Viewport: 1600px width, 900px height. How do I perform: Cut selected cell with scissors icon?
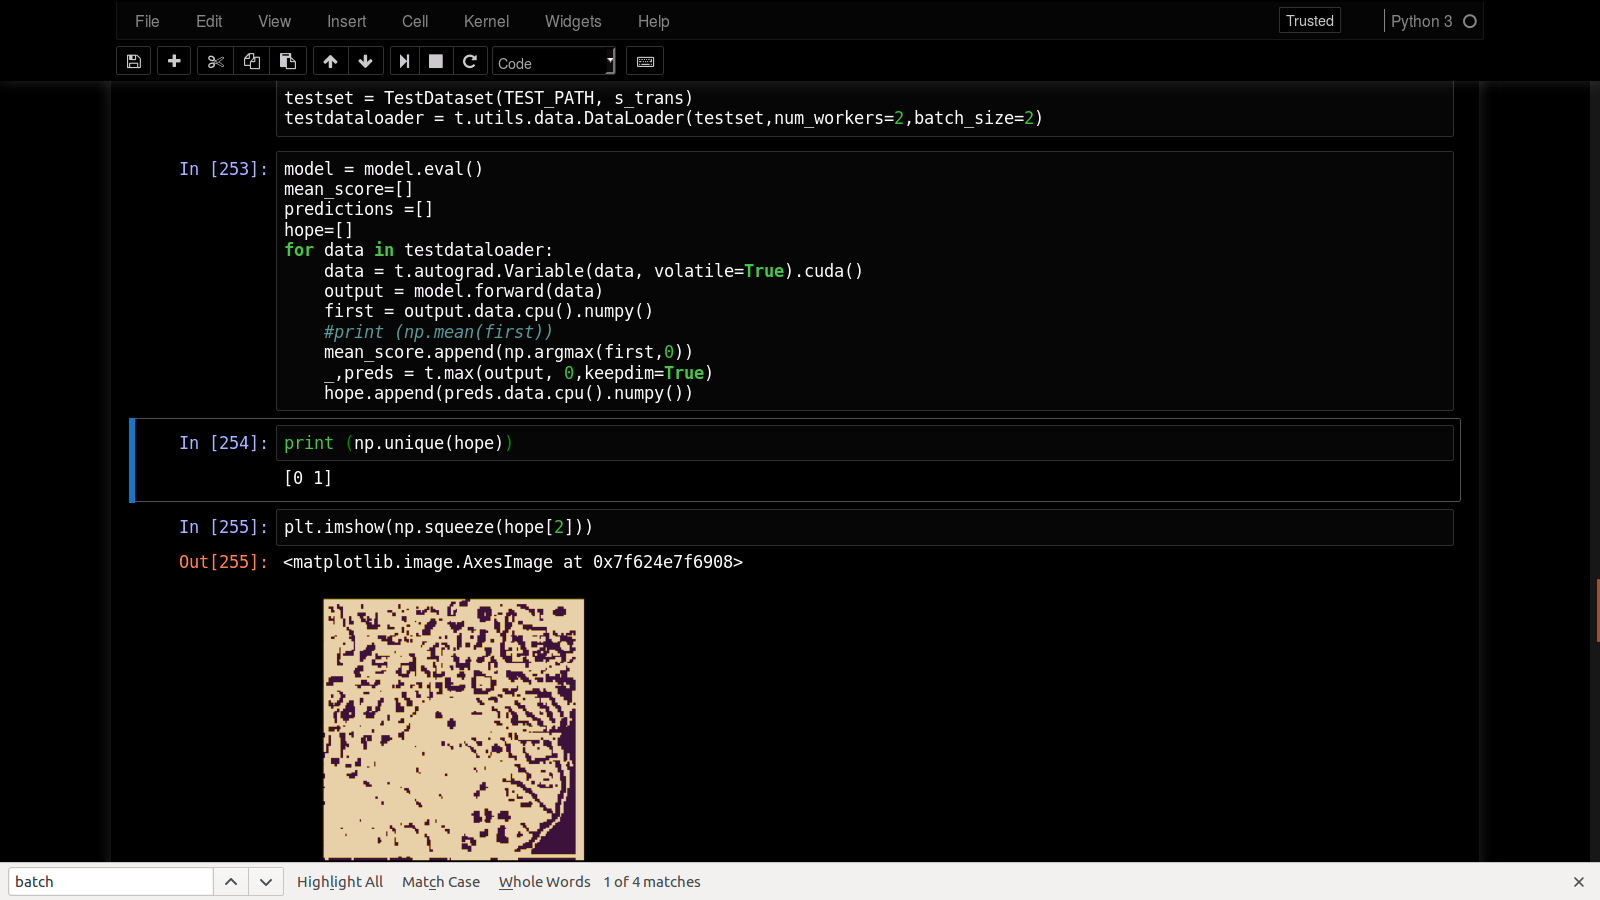pyautogui.click(x=215, y=62)
